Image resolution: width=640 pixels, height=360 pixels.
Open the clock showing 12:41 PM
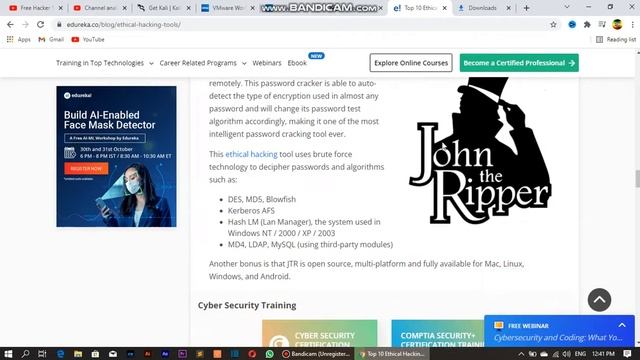click(x=603, y=354)
